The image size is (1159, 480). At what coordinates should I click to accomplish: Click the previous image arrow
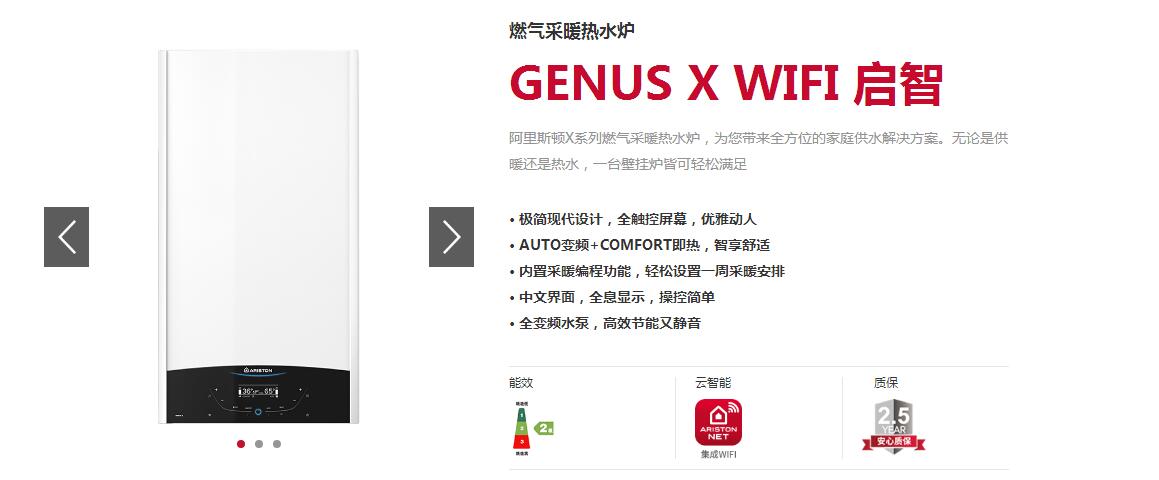tap(67, 237)
